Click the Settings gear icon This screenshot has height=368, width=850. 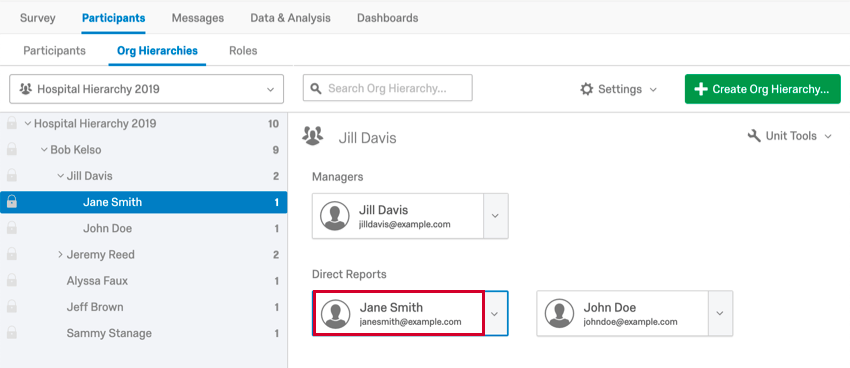[587, 89]
